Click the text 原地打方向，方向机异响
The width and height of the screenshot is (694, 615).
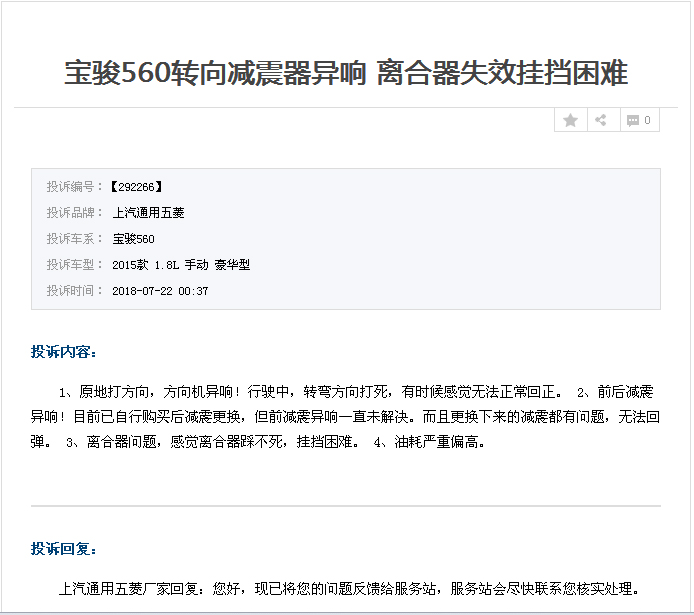coord(156,392)
